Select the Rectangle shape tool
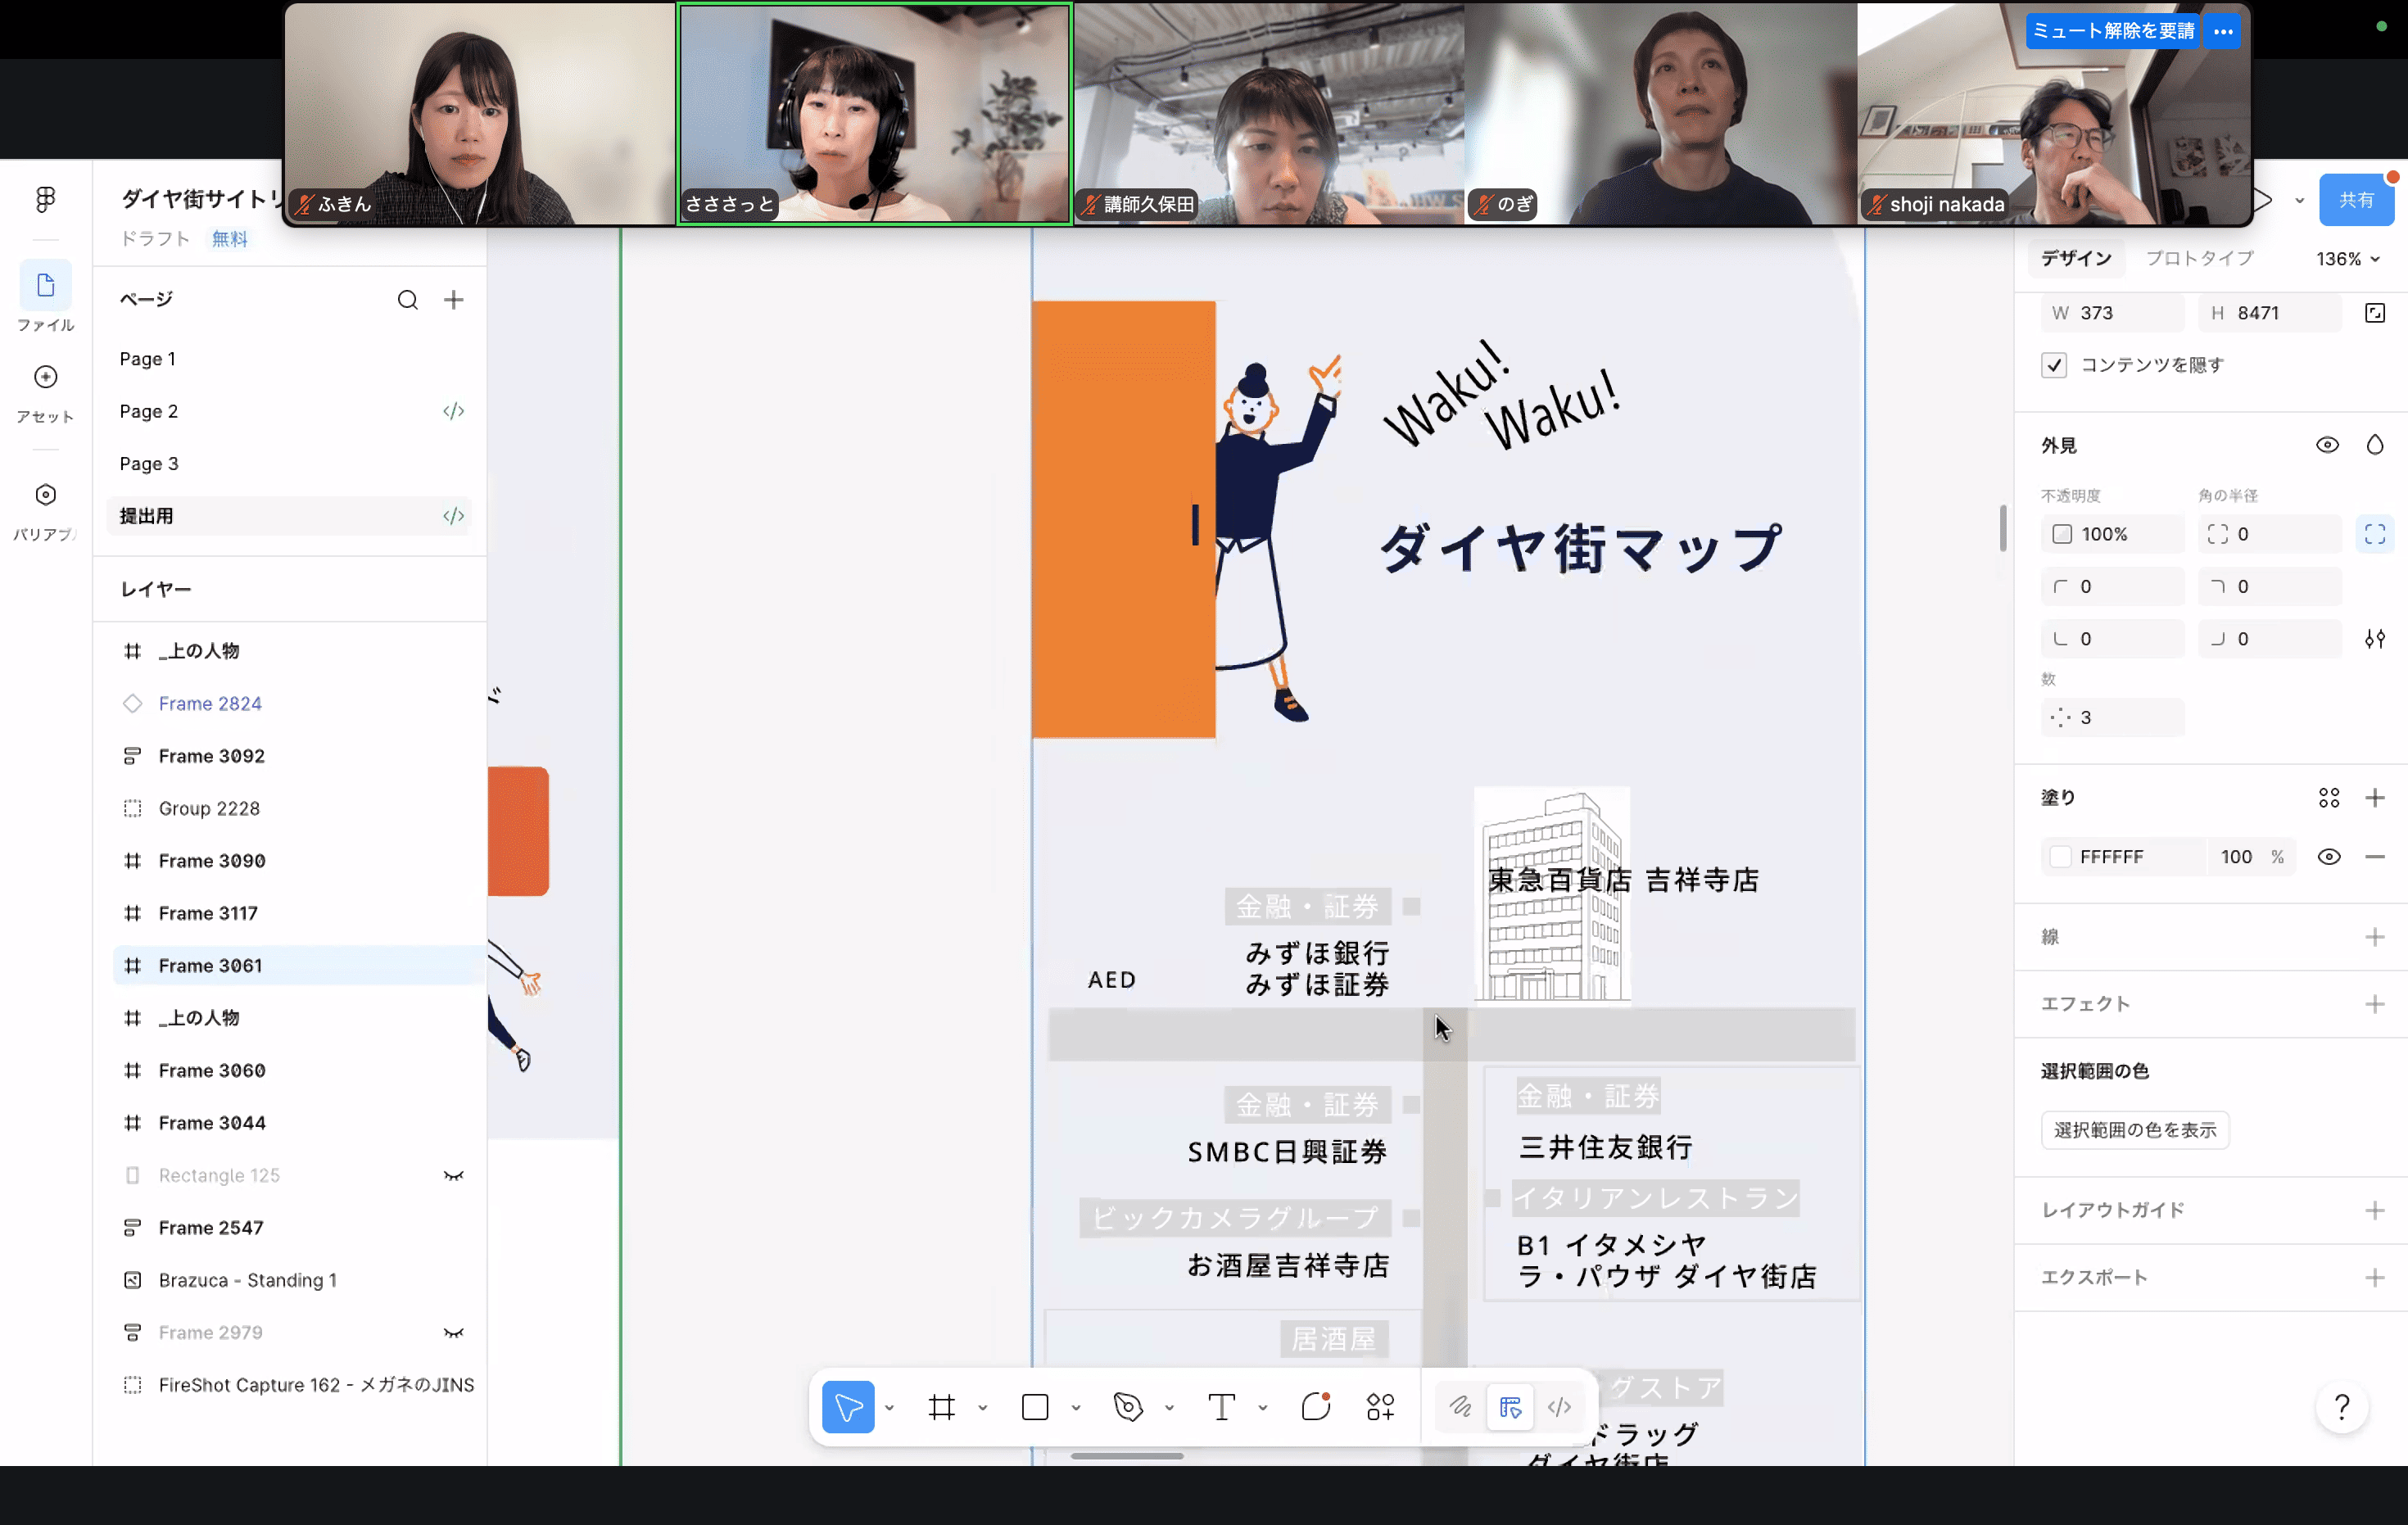2408x1525 pixels. pyautogui.click(x=1035, y=1407)
